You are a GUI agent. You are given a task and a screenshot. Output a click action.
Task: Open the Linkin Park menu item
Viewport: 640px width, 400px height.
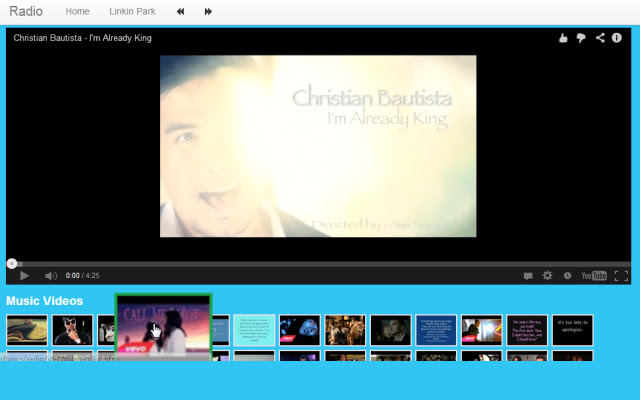132,11
